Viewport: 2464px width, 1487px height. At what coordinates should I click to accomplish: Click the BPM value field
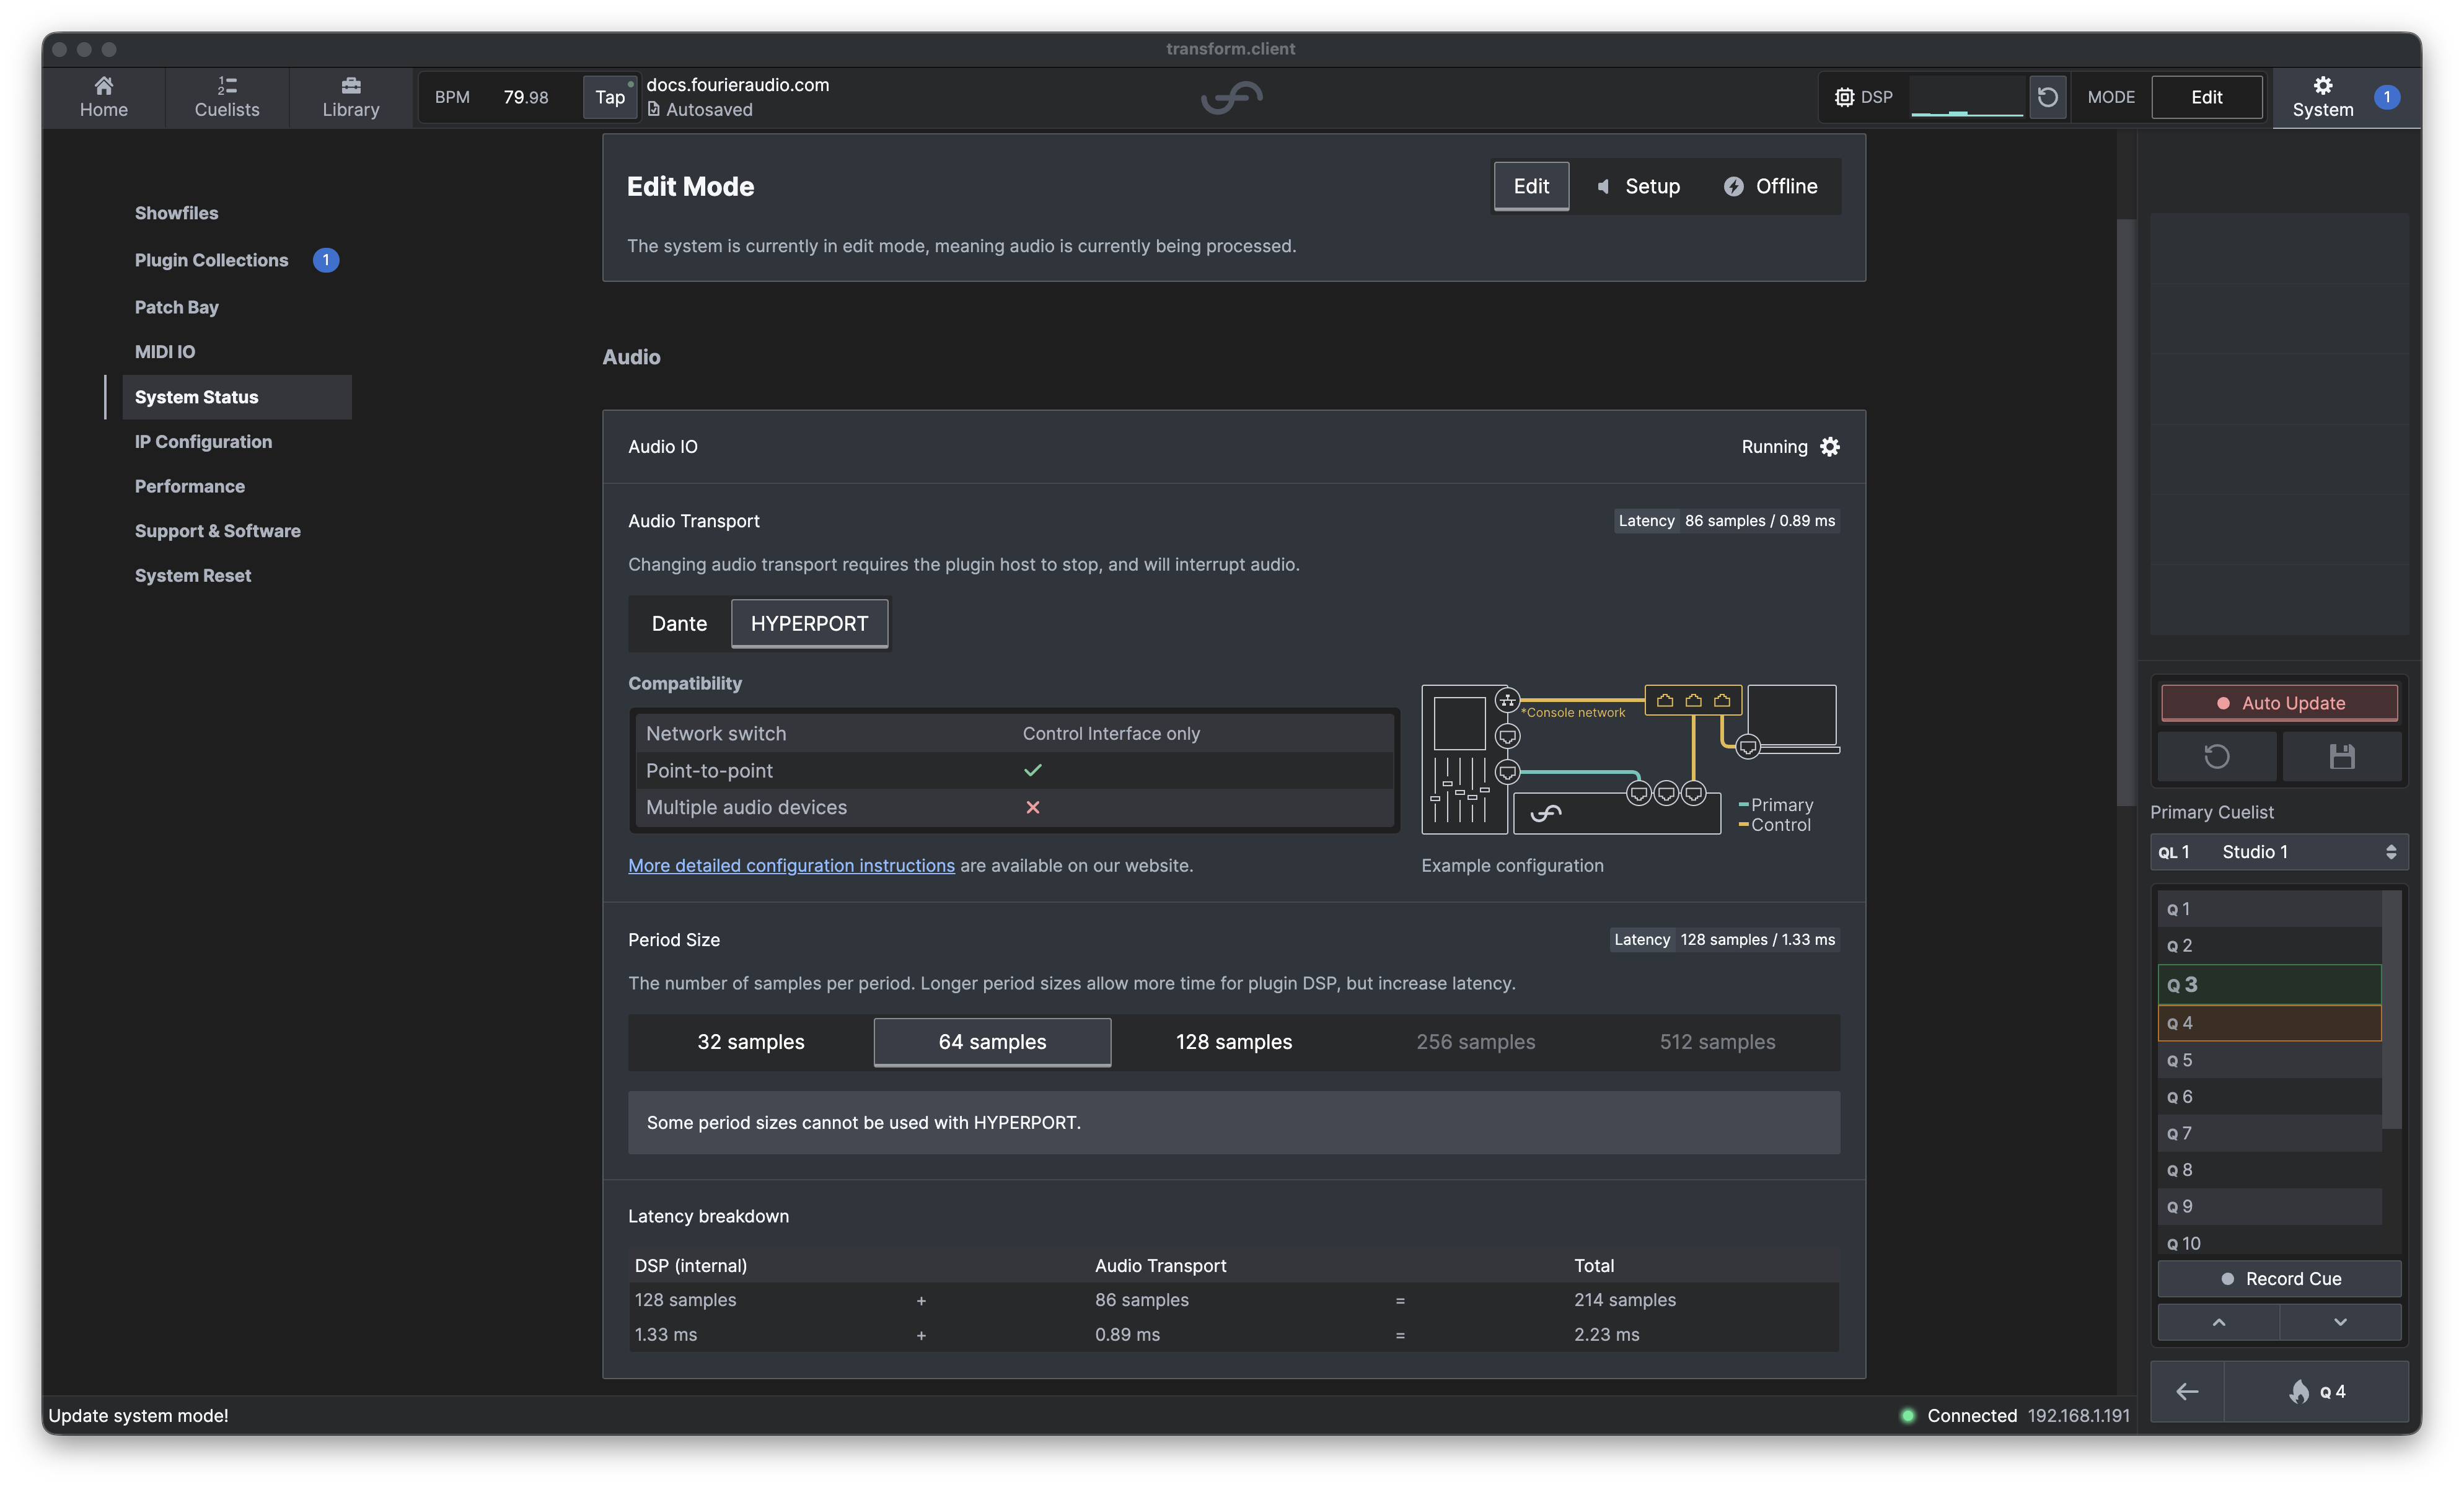[x=525, y=97]
